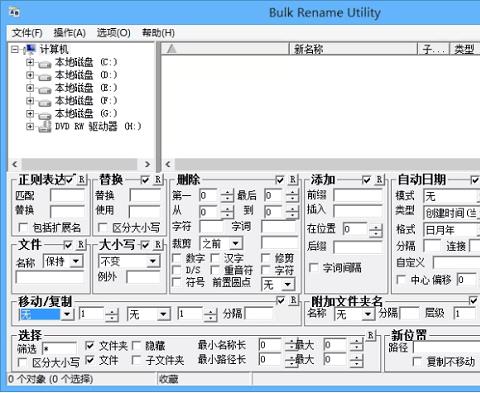The height and width of the screenshot is (393, 480).
Task: Toggle the Add section enable checkbox
Action: 367,180
